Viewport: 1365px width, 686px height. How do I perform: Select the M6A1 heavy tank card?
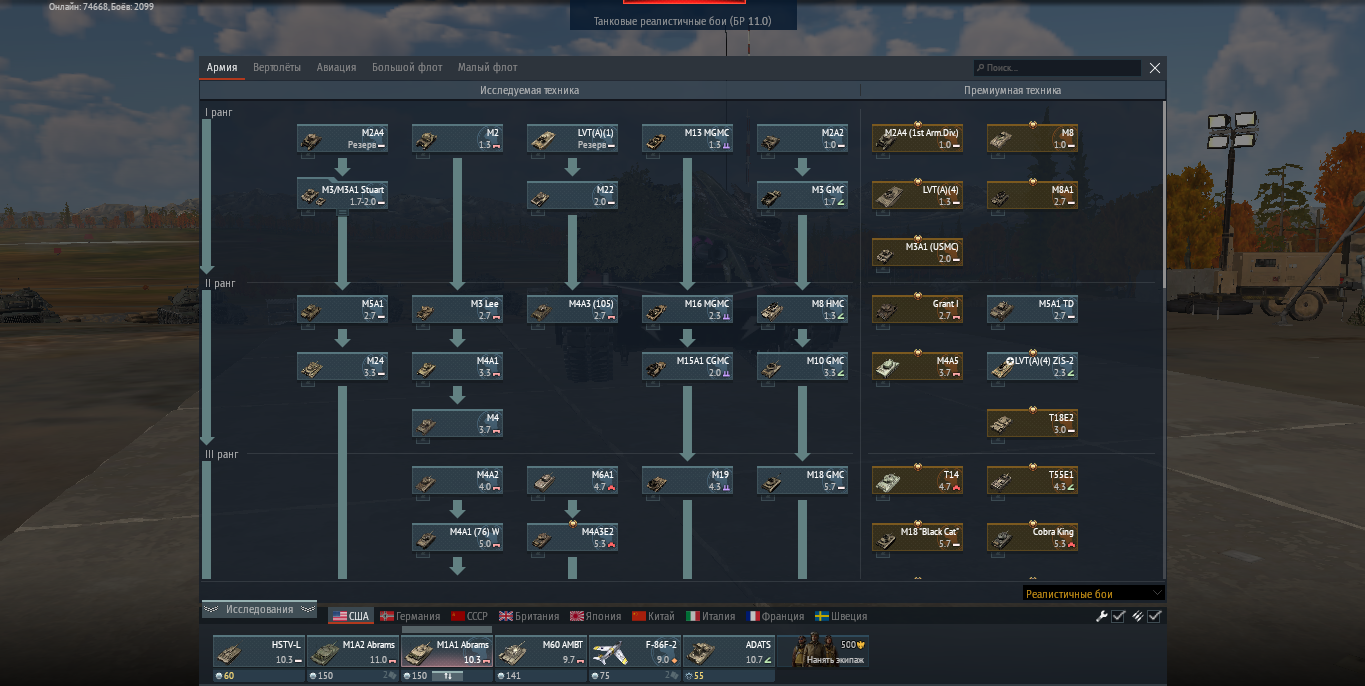click(572, 480)
